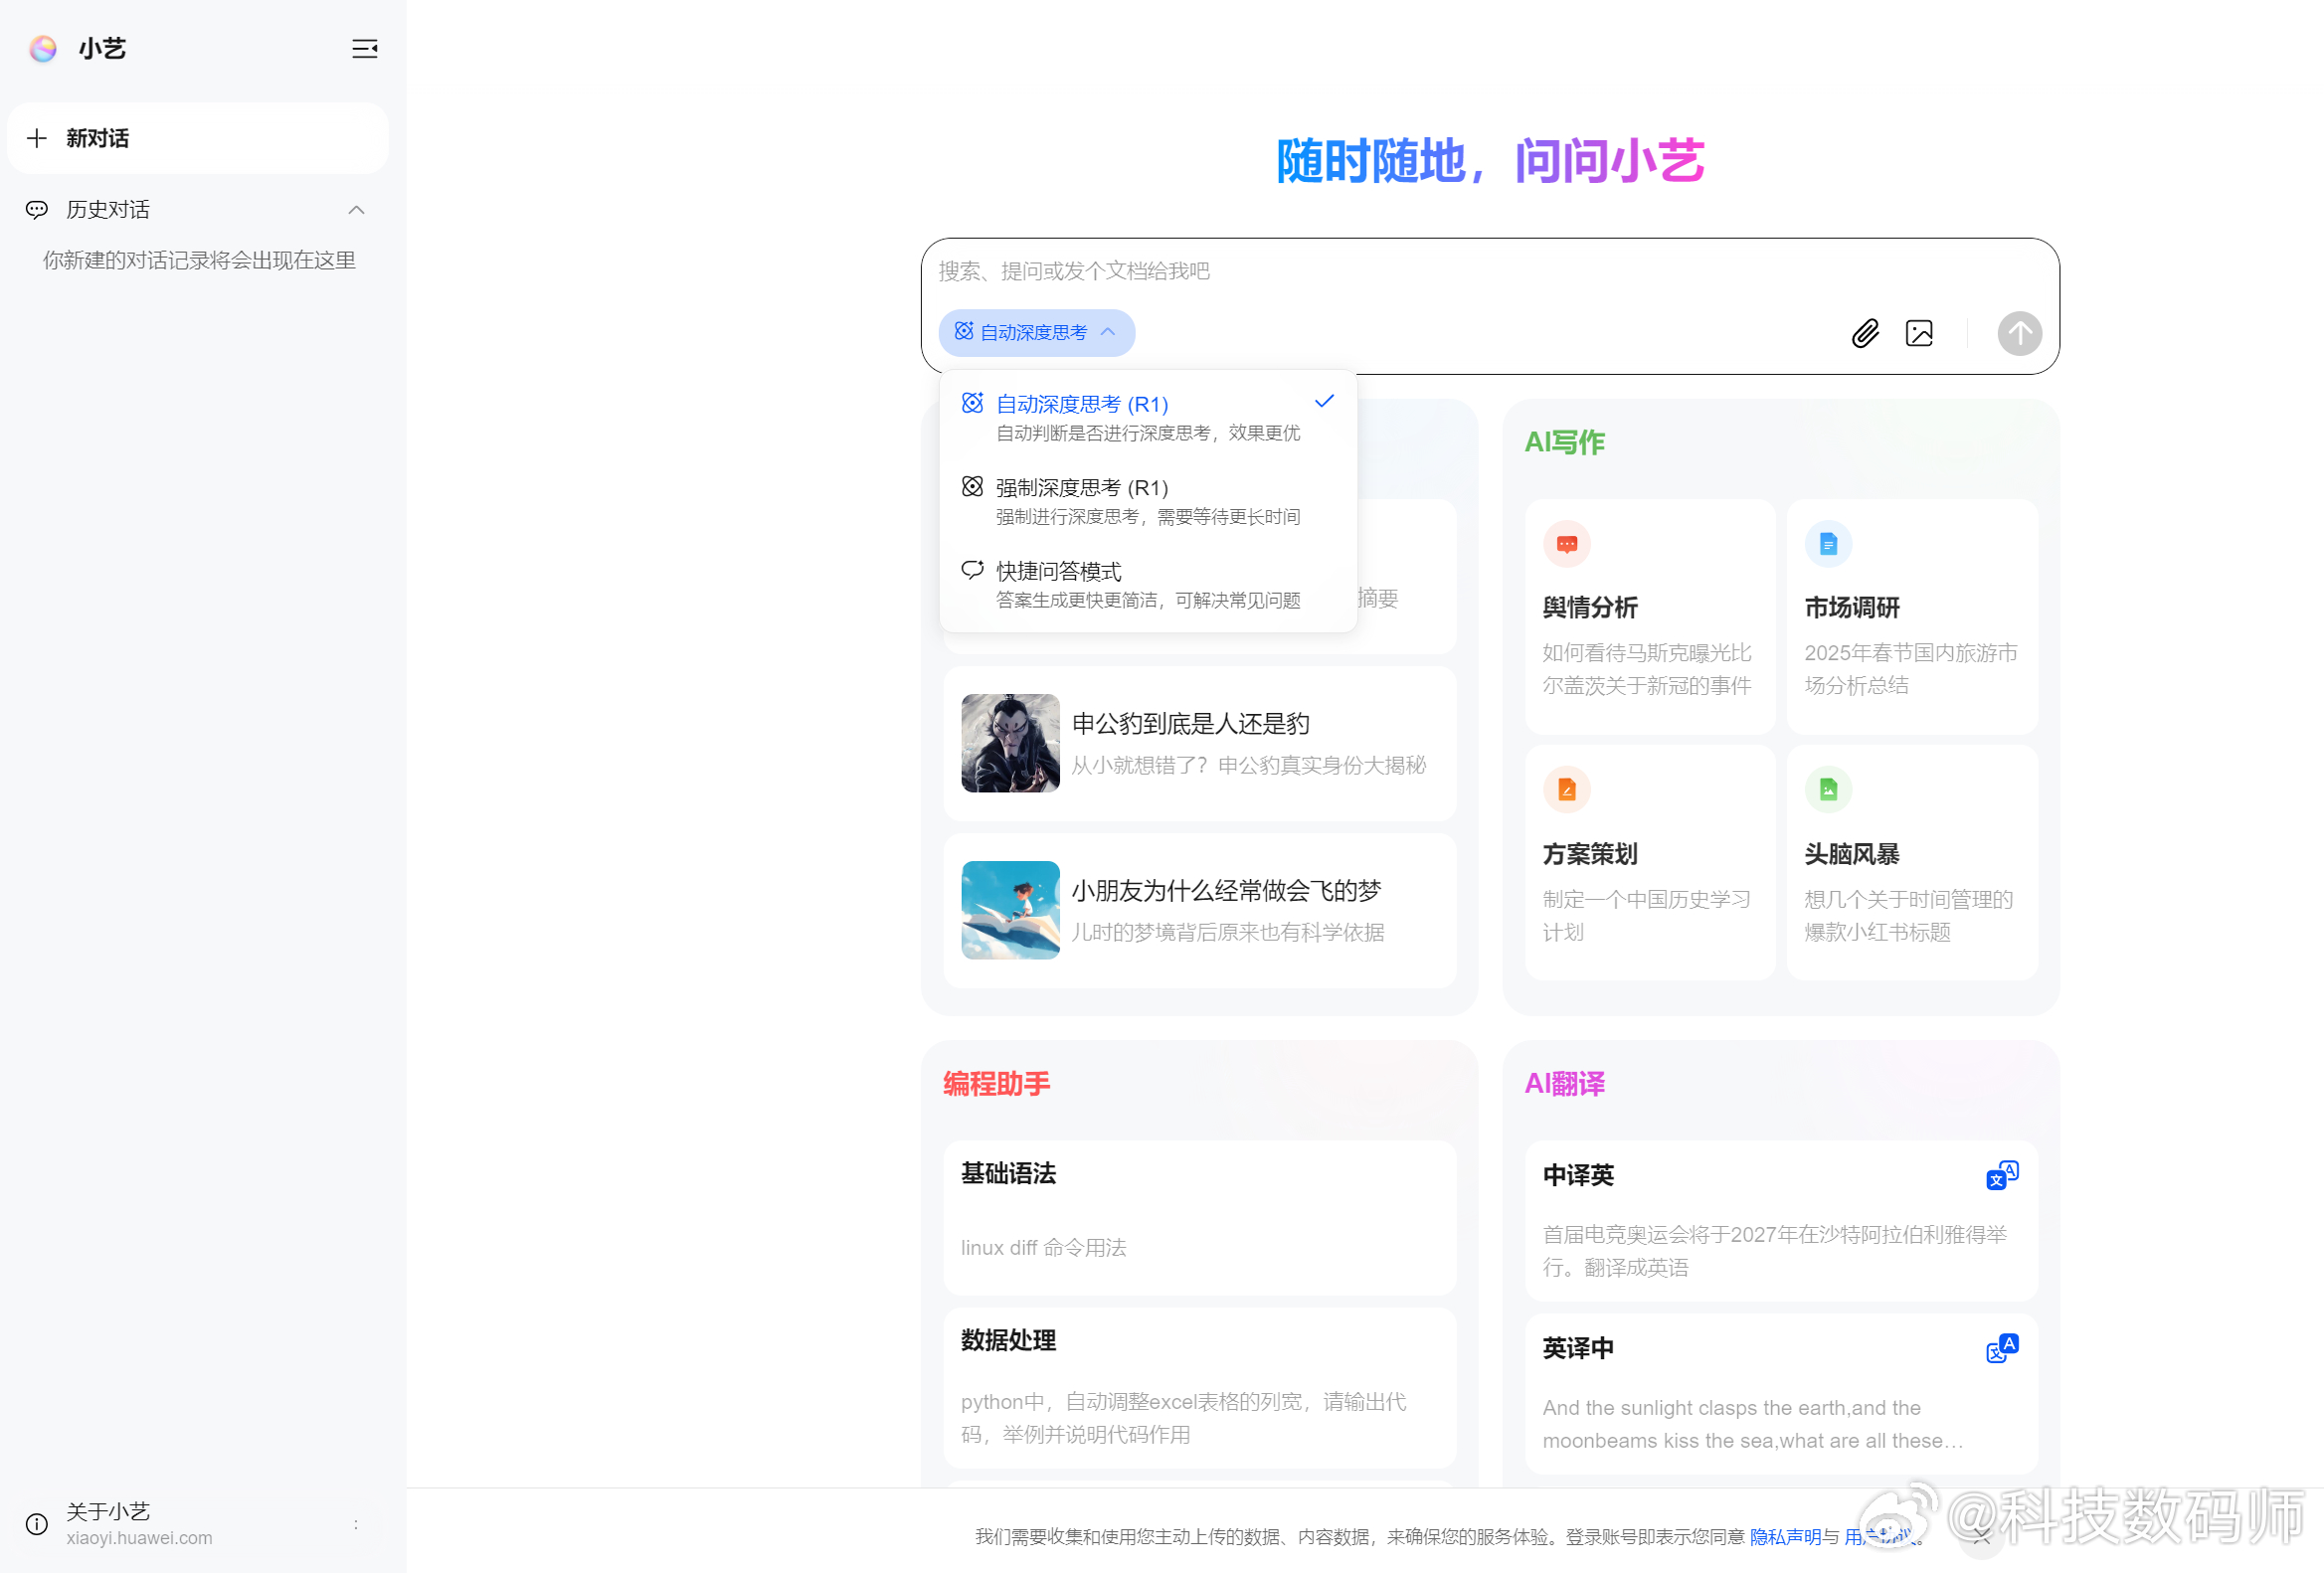Click the Xiaoyi colorful logo icon

tap(42, 48)
